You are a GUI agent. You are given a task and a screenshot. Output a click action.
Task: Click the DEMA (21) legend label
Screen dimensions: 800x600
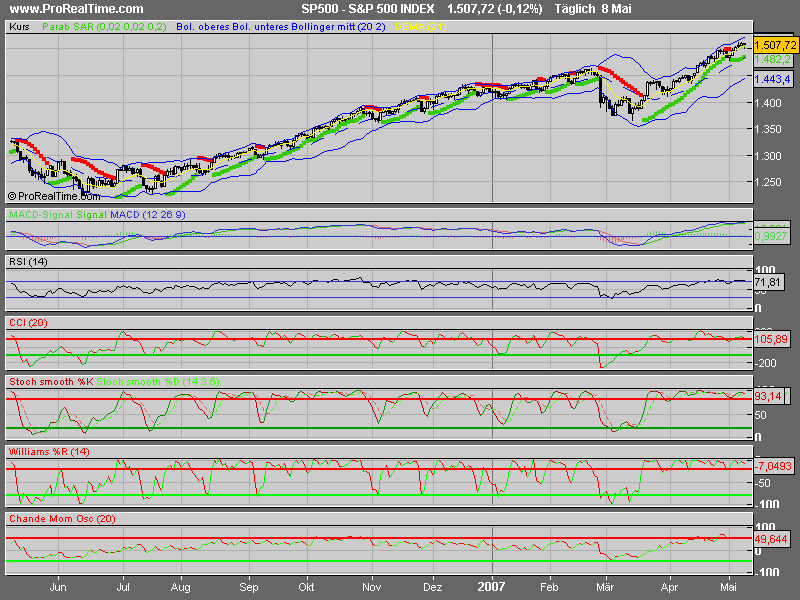point(421,27)
